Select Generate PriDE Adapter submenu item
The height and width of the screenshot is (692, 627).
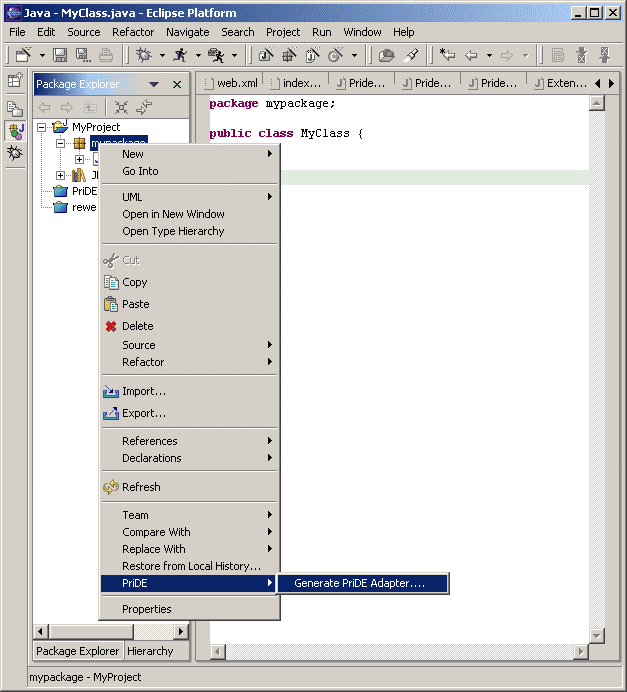(x=359, y=583)
